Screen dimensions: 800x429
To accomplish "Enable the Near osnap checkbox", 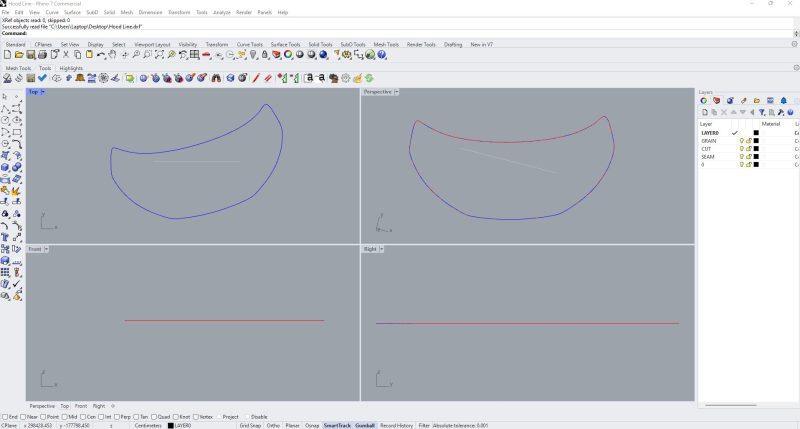I will [23, 417].
